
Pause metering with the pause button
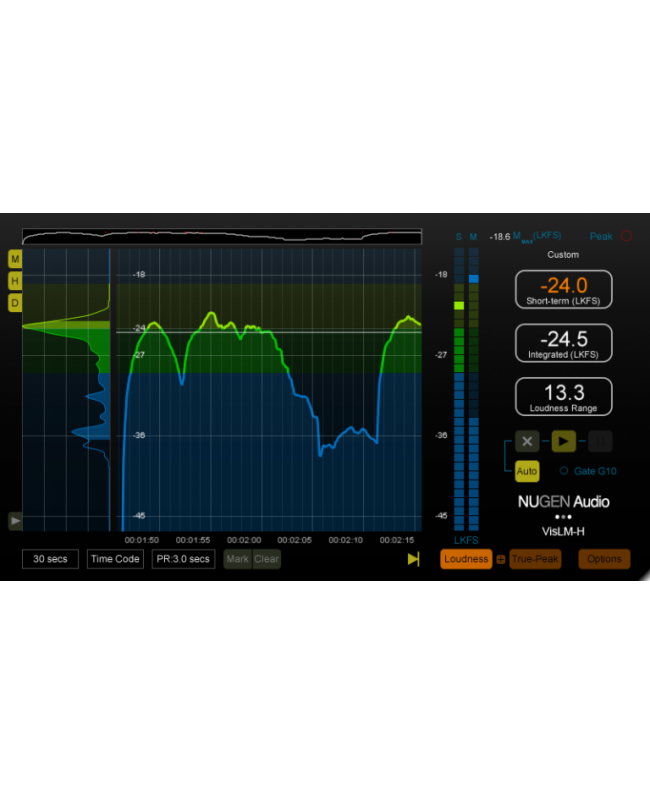click(600, 441)
